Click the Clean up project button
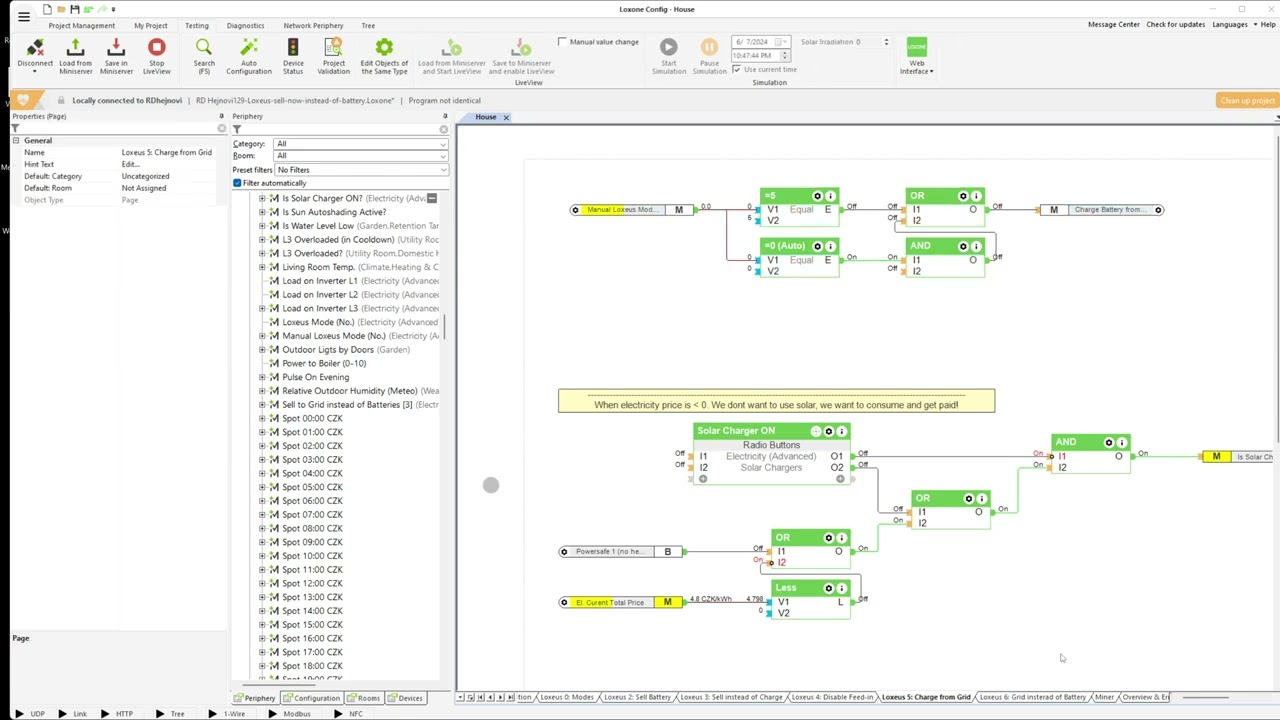This screenshot has width=1280, height=720. point(1247,100)
